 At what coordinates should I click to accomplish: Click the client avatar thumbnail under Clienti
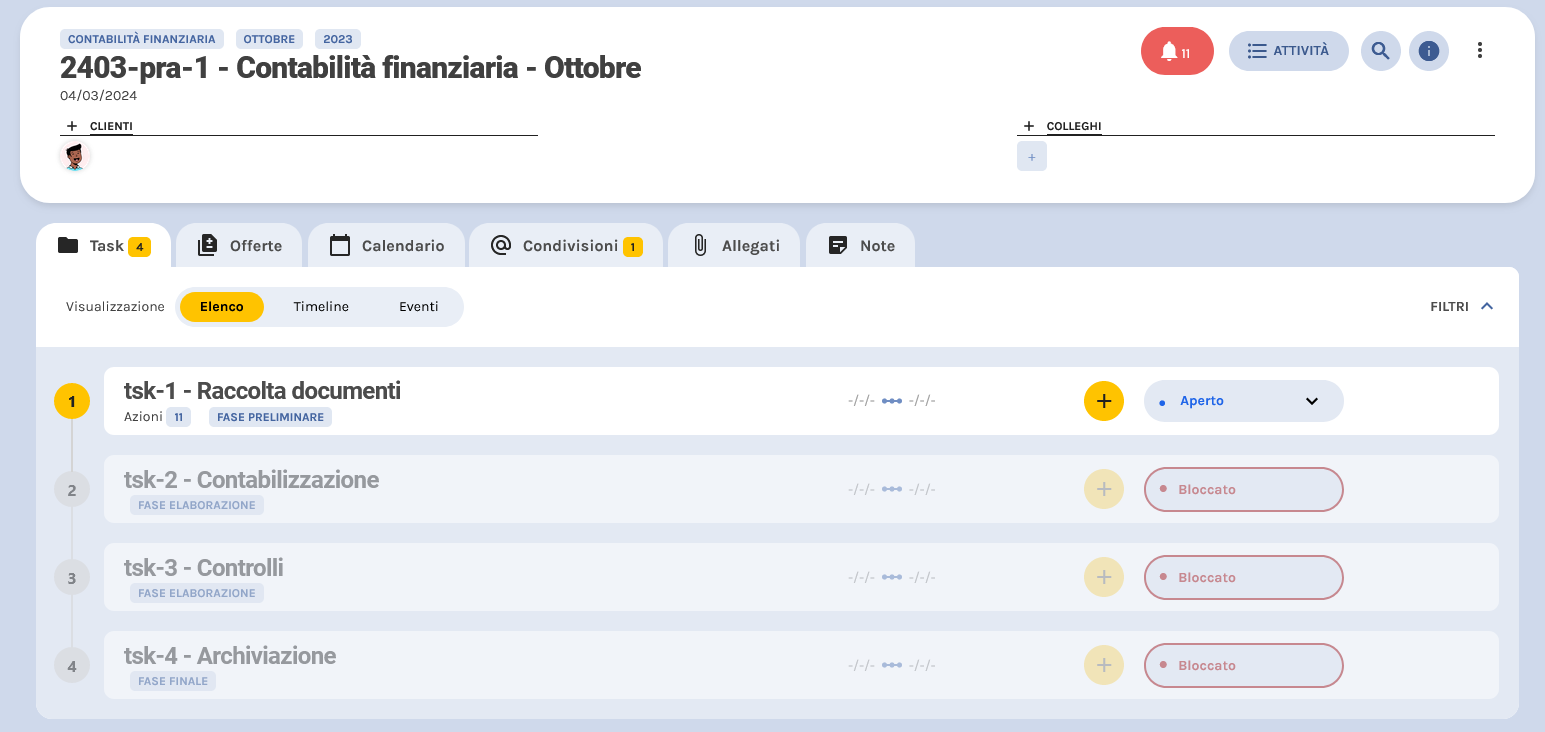click(x=73, y=156)
